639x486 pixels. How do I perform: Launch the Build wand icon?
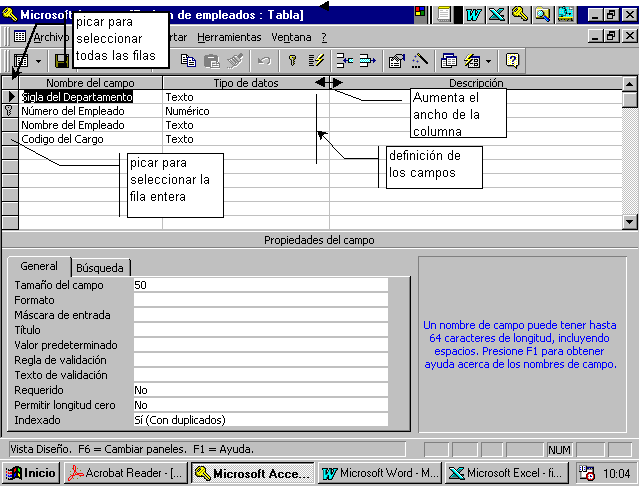[x=419, y=61]
